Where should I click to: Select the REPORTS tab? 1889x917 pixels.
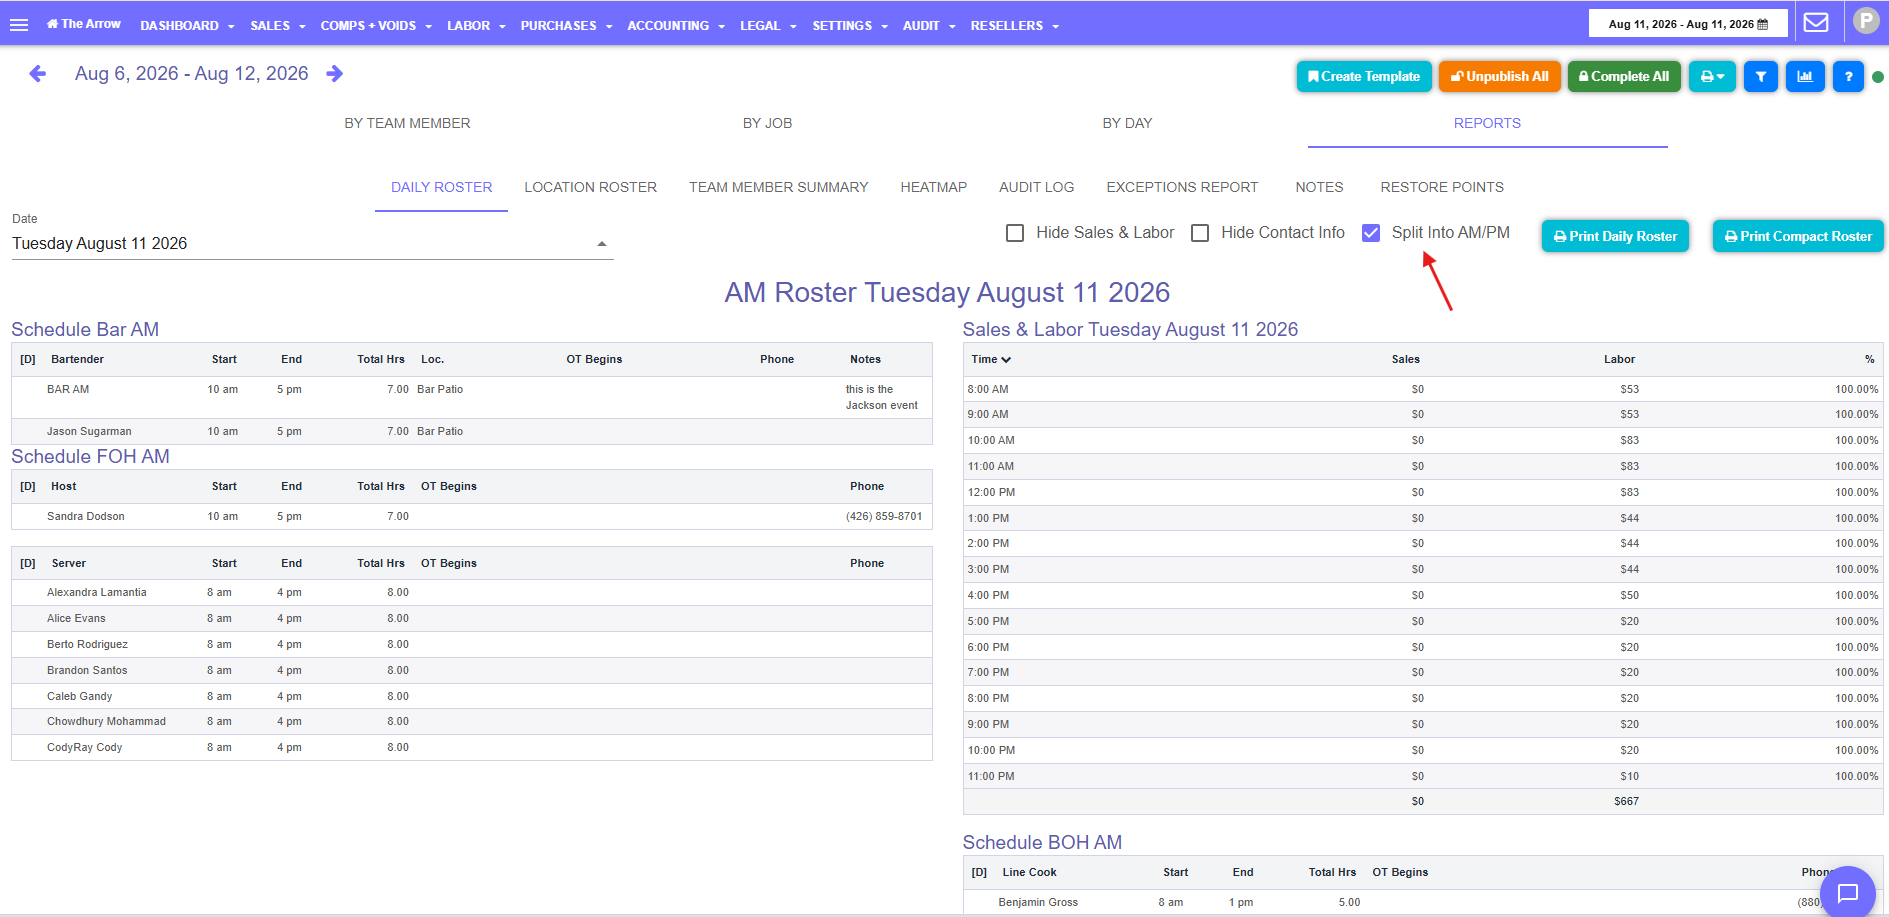pos(1487,123)
